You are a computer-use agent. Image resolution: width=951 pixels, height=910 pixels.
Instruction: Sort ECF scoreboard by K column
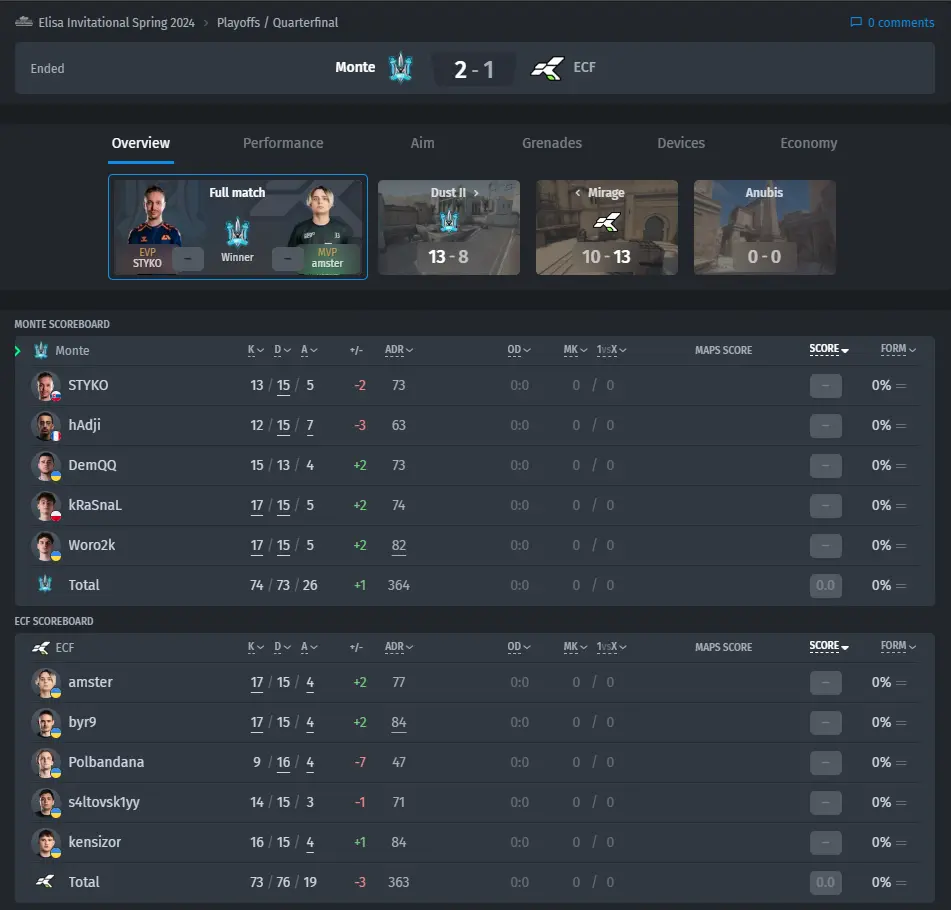255,647
